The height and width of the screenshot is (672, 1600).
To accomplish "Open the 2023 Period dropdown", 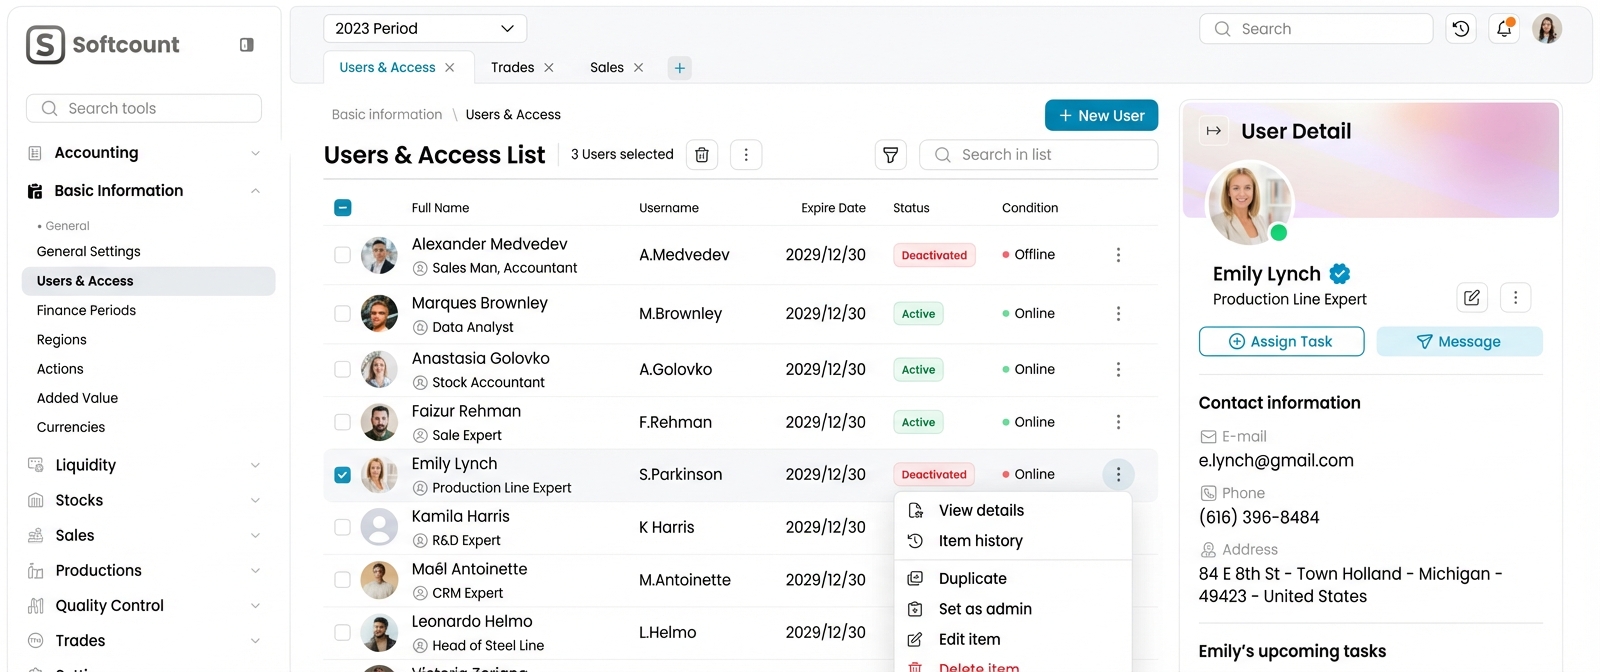I will tap(425, 29).
